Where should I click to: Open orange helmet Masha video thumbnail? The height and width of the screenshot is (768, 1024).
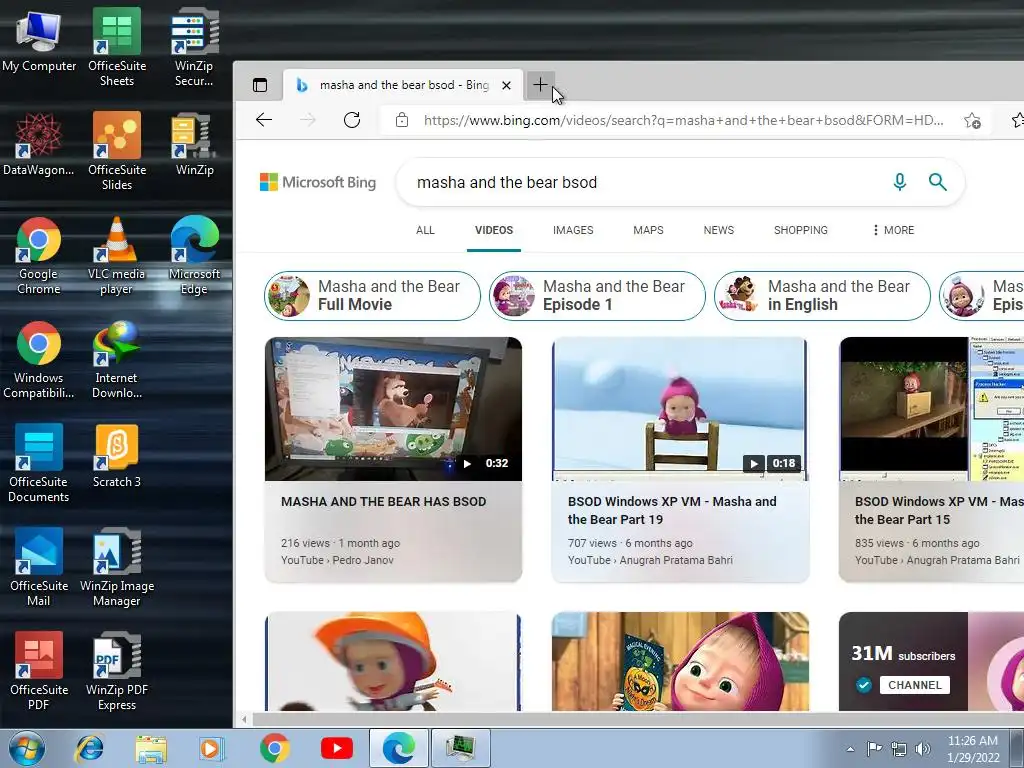click(393, 661)
